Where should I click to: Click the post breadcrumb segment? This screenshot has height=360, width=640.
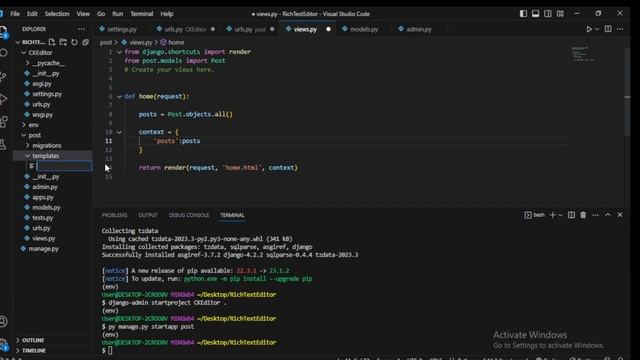tap(106, 42)
